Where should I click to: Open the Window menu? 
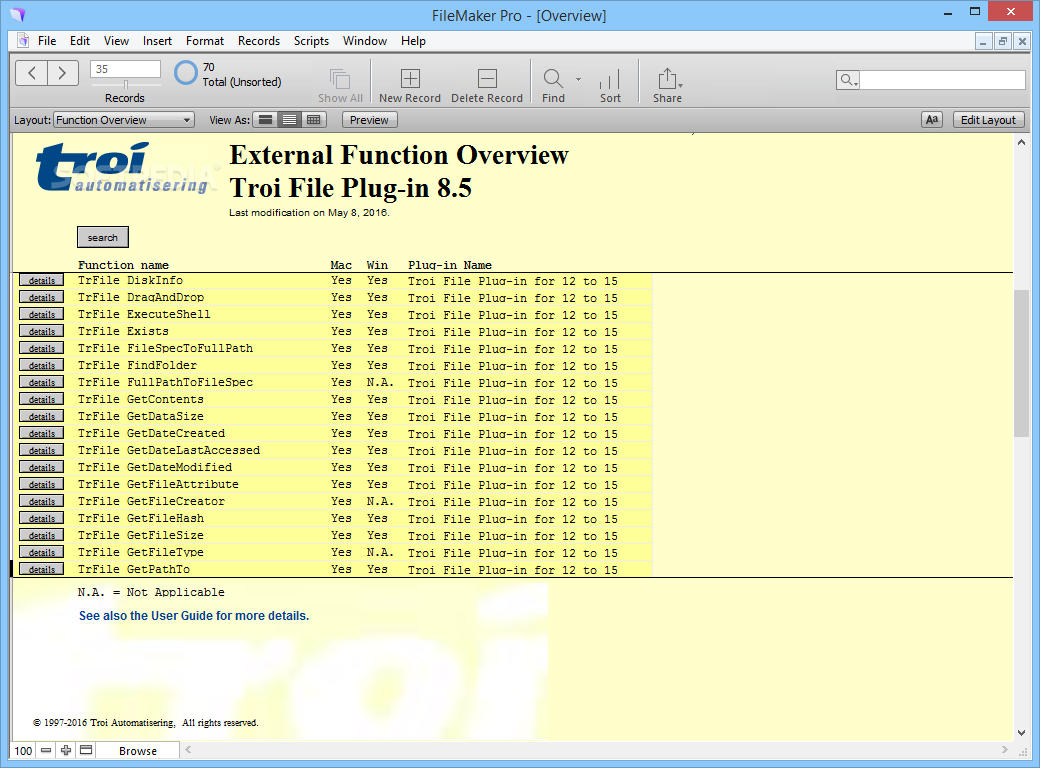tap(365, 40)
